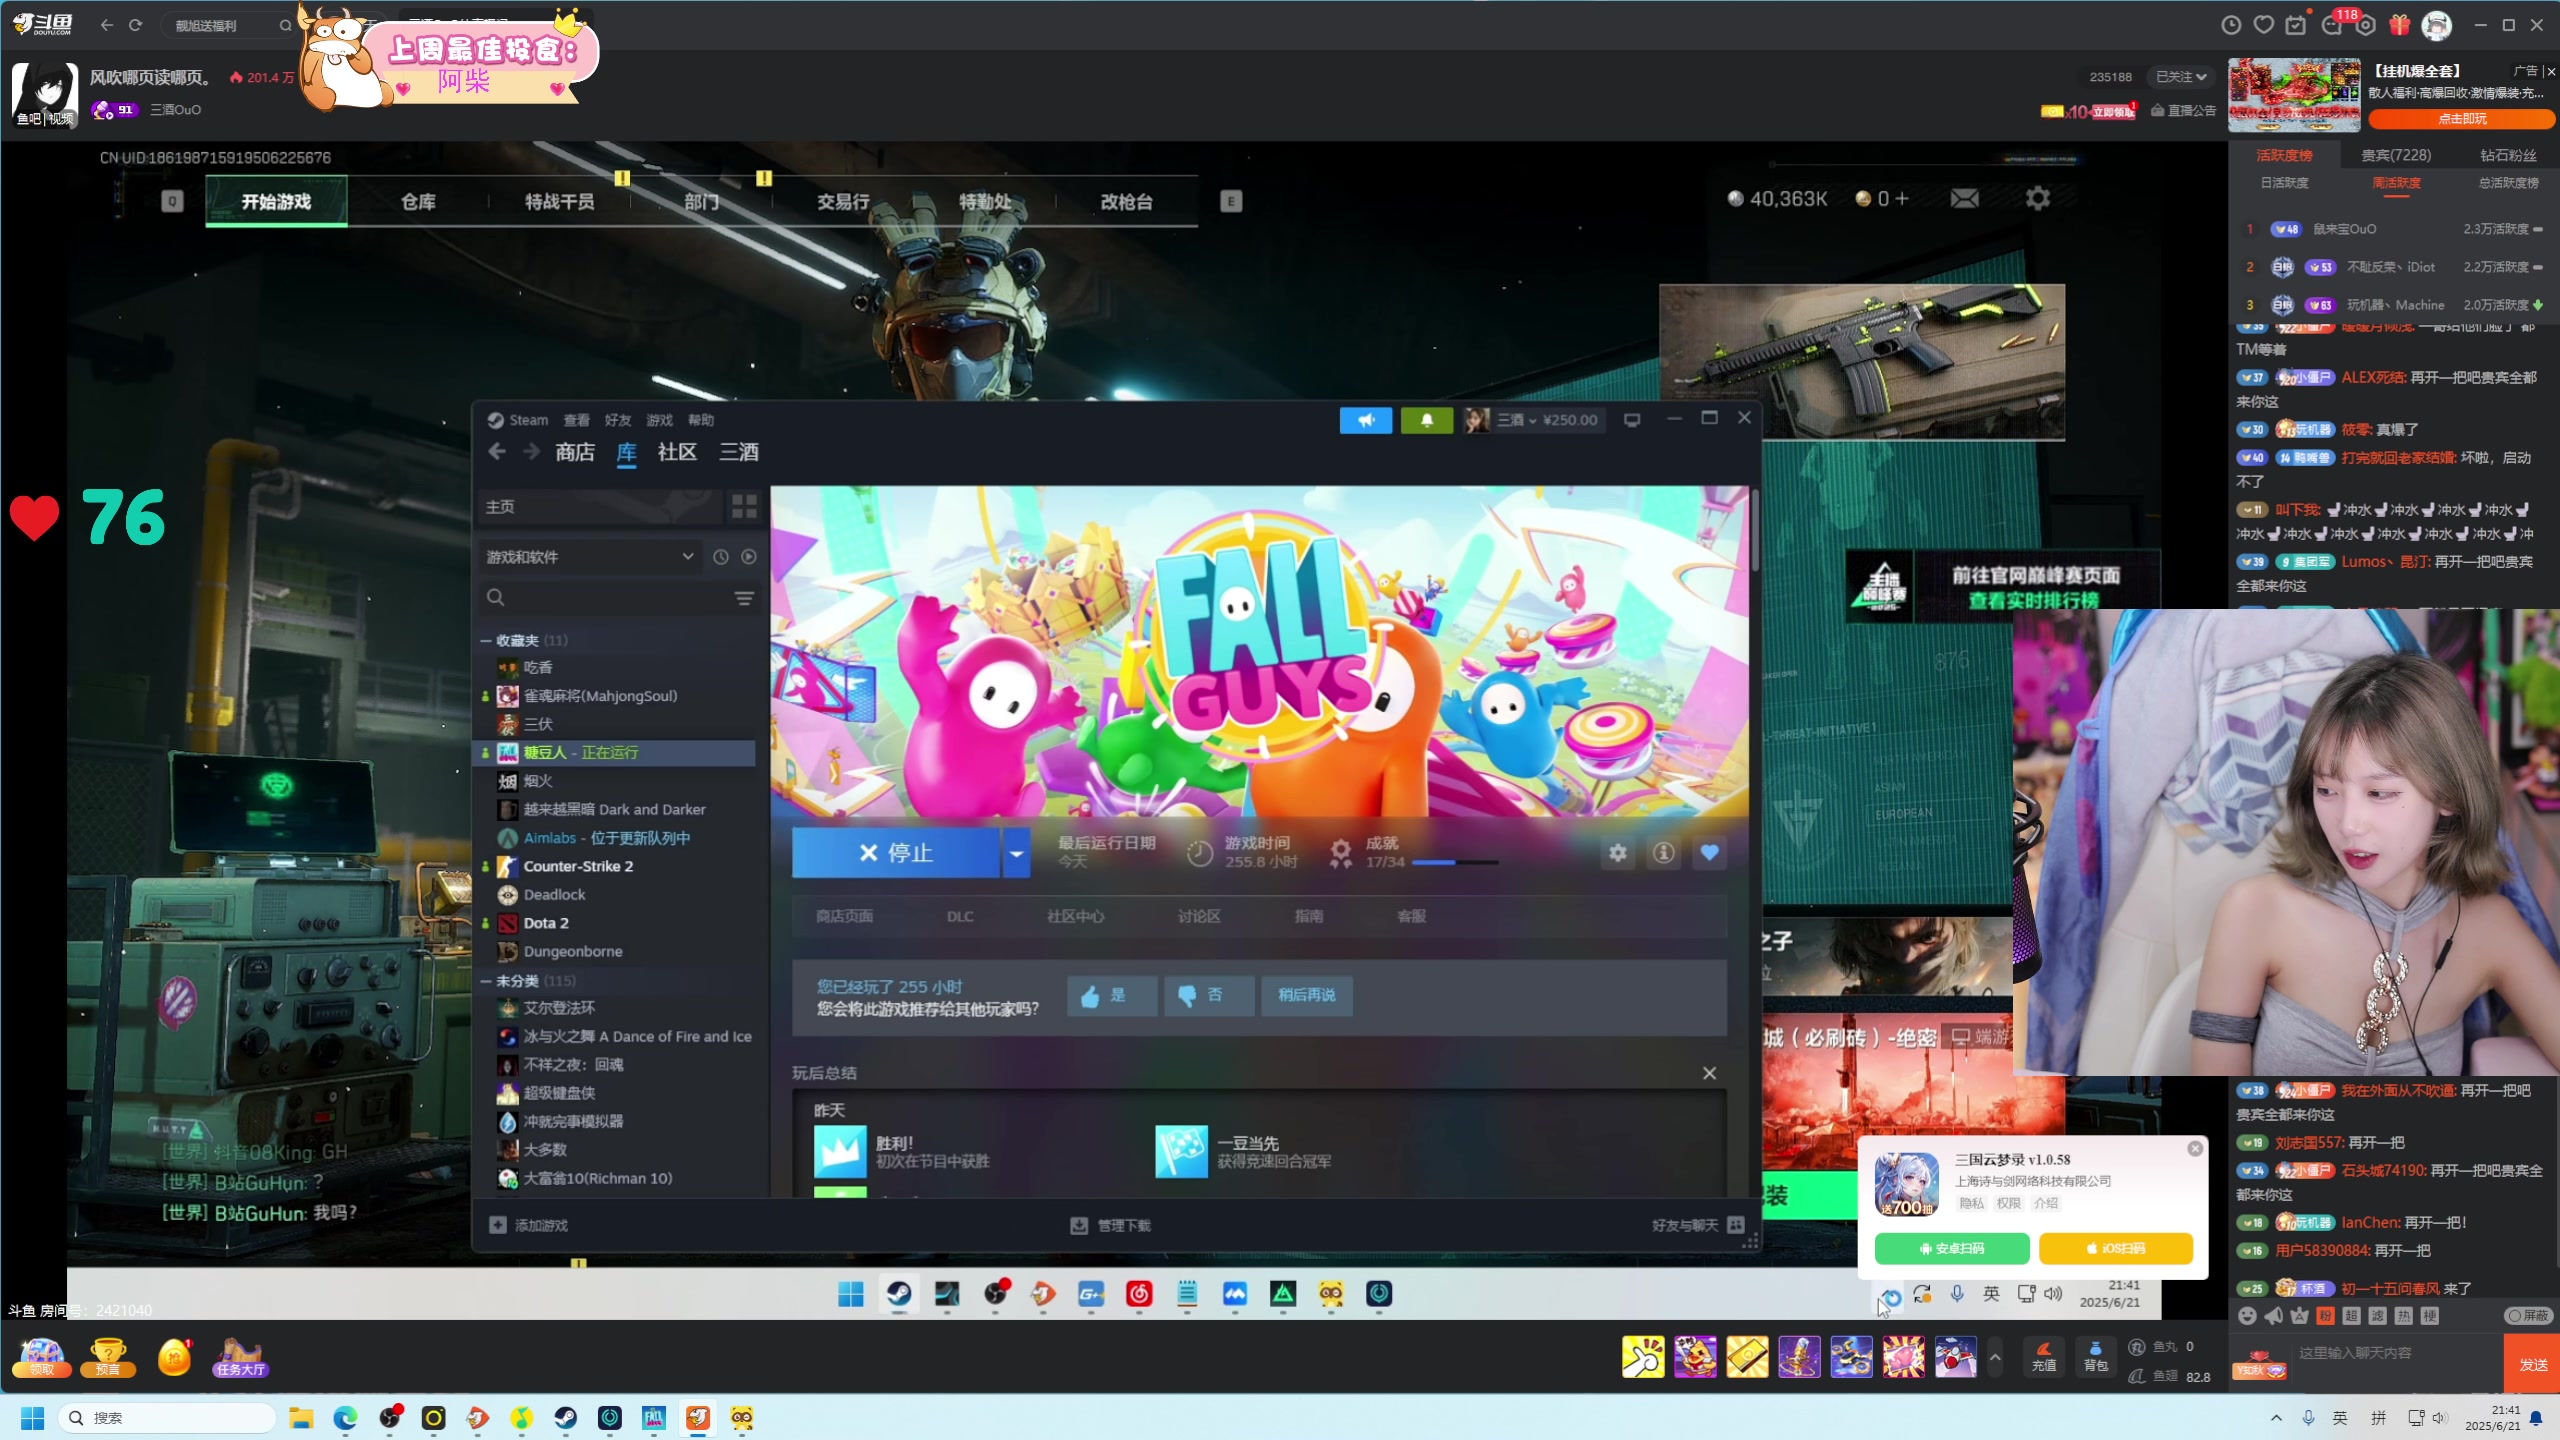The width and height of the screenshot is (2560, 1440).
Task: Open the 充值 recharge icon
Action: pos(2044,1356)
